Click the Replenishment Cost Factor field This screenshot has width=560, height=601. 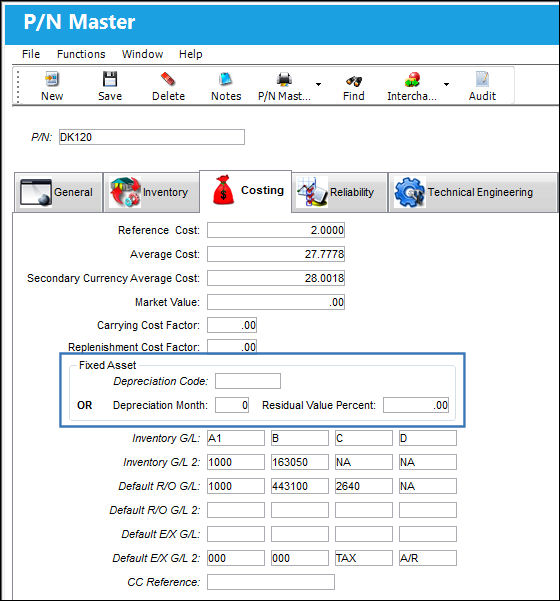(x=232, y=346)
